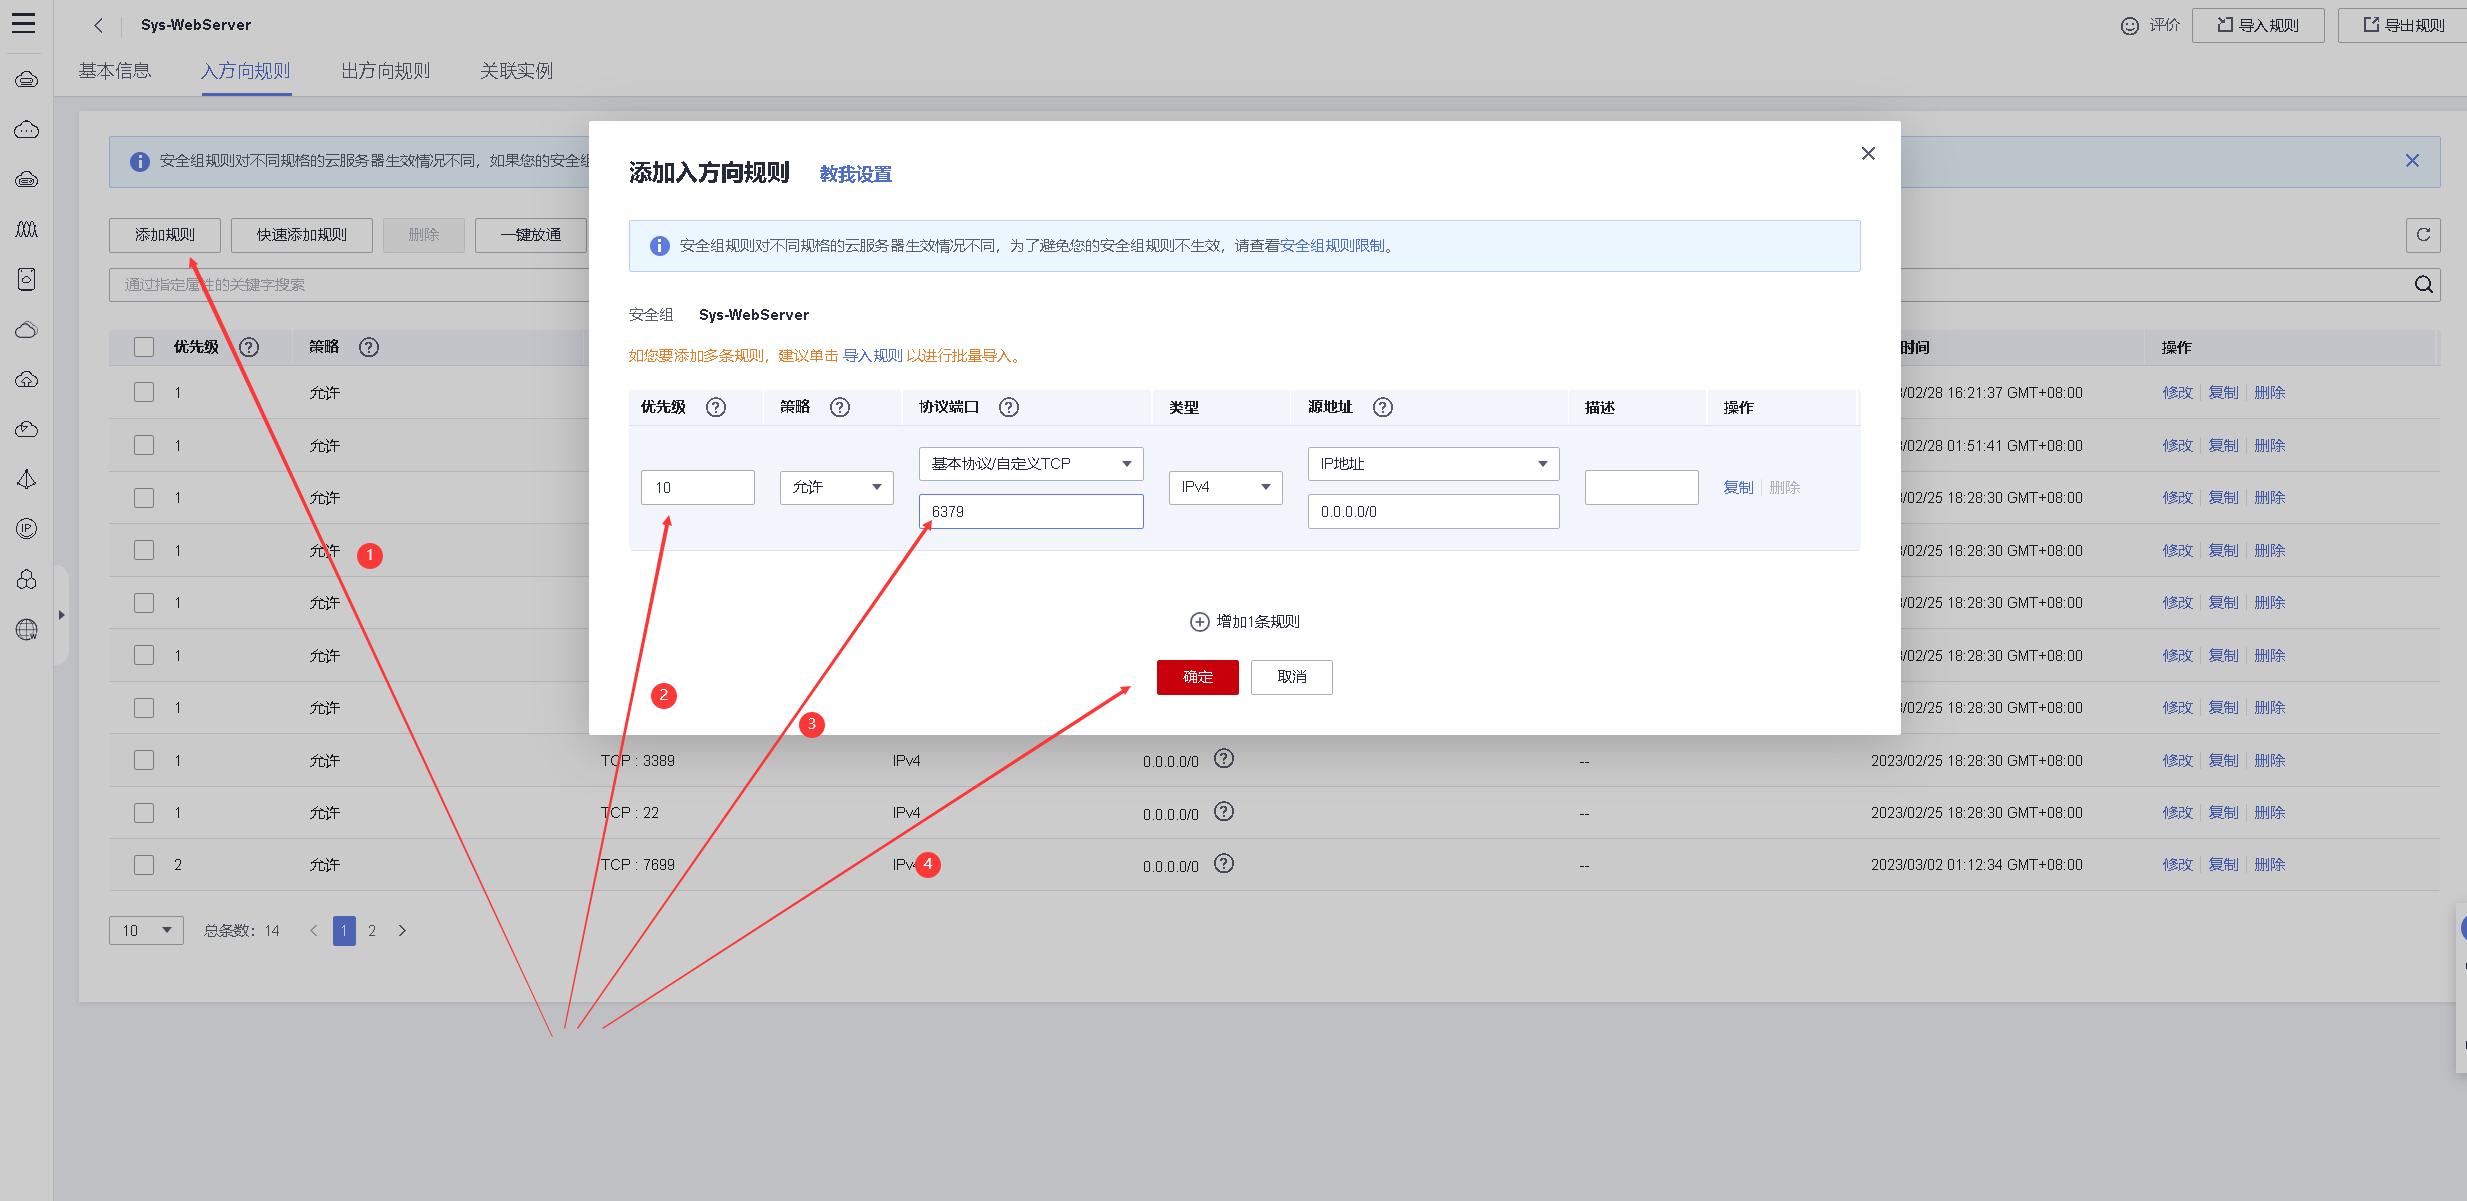Screen dimensions: 2467x1201
Task: Click the search magnifier icon
Action: coord(2423,285)
